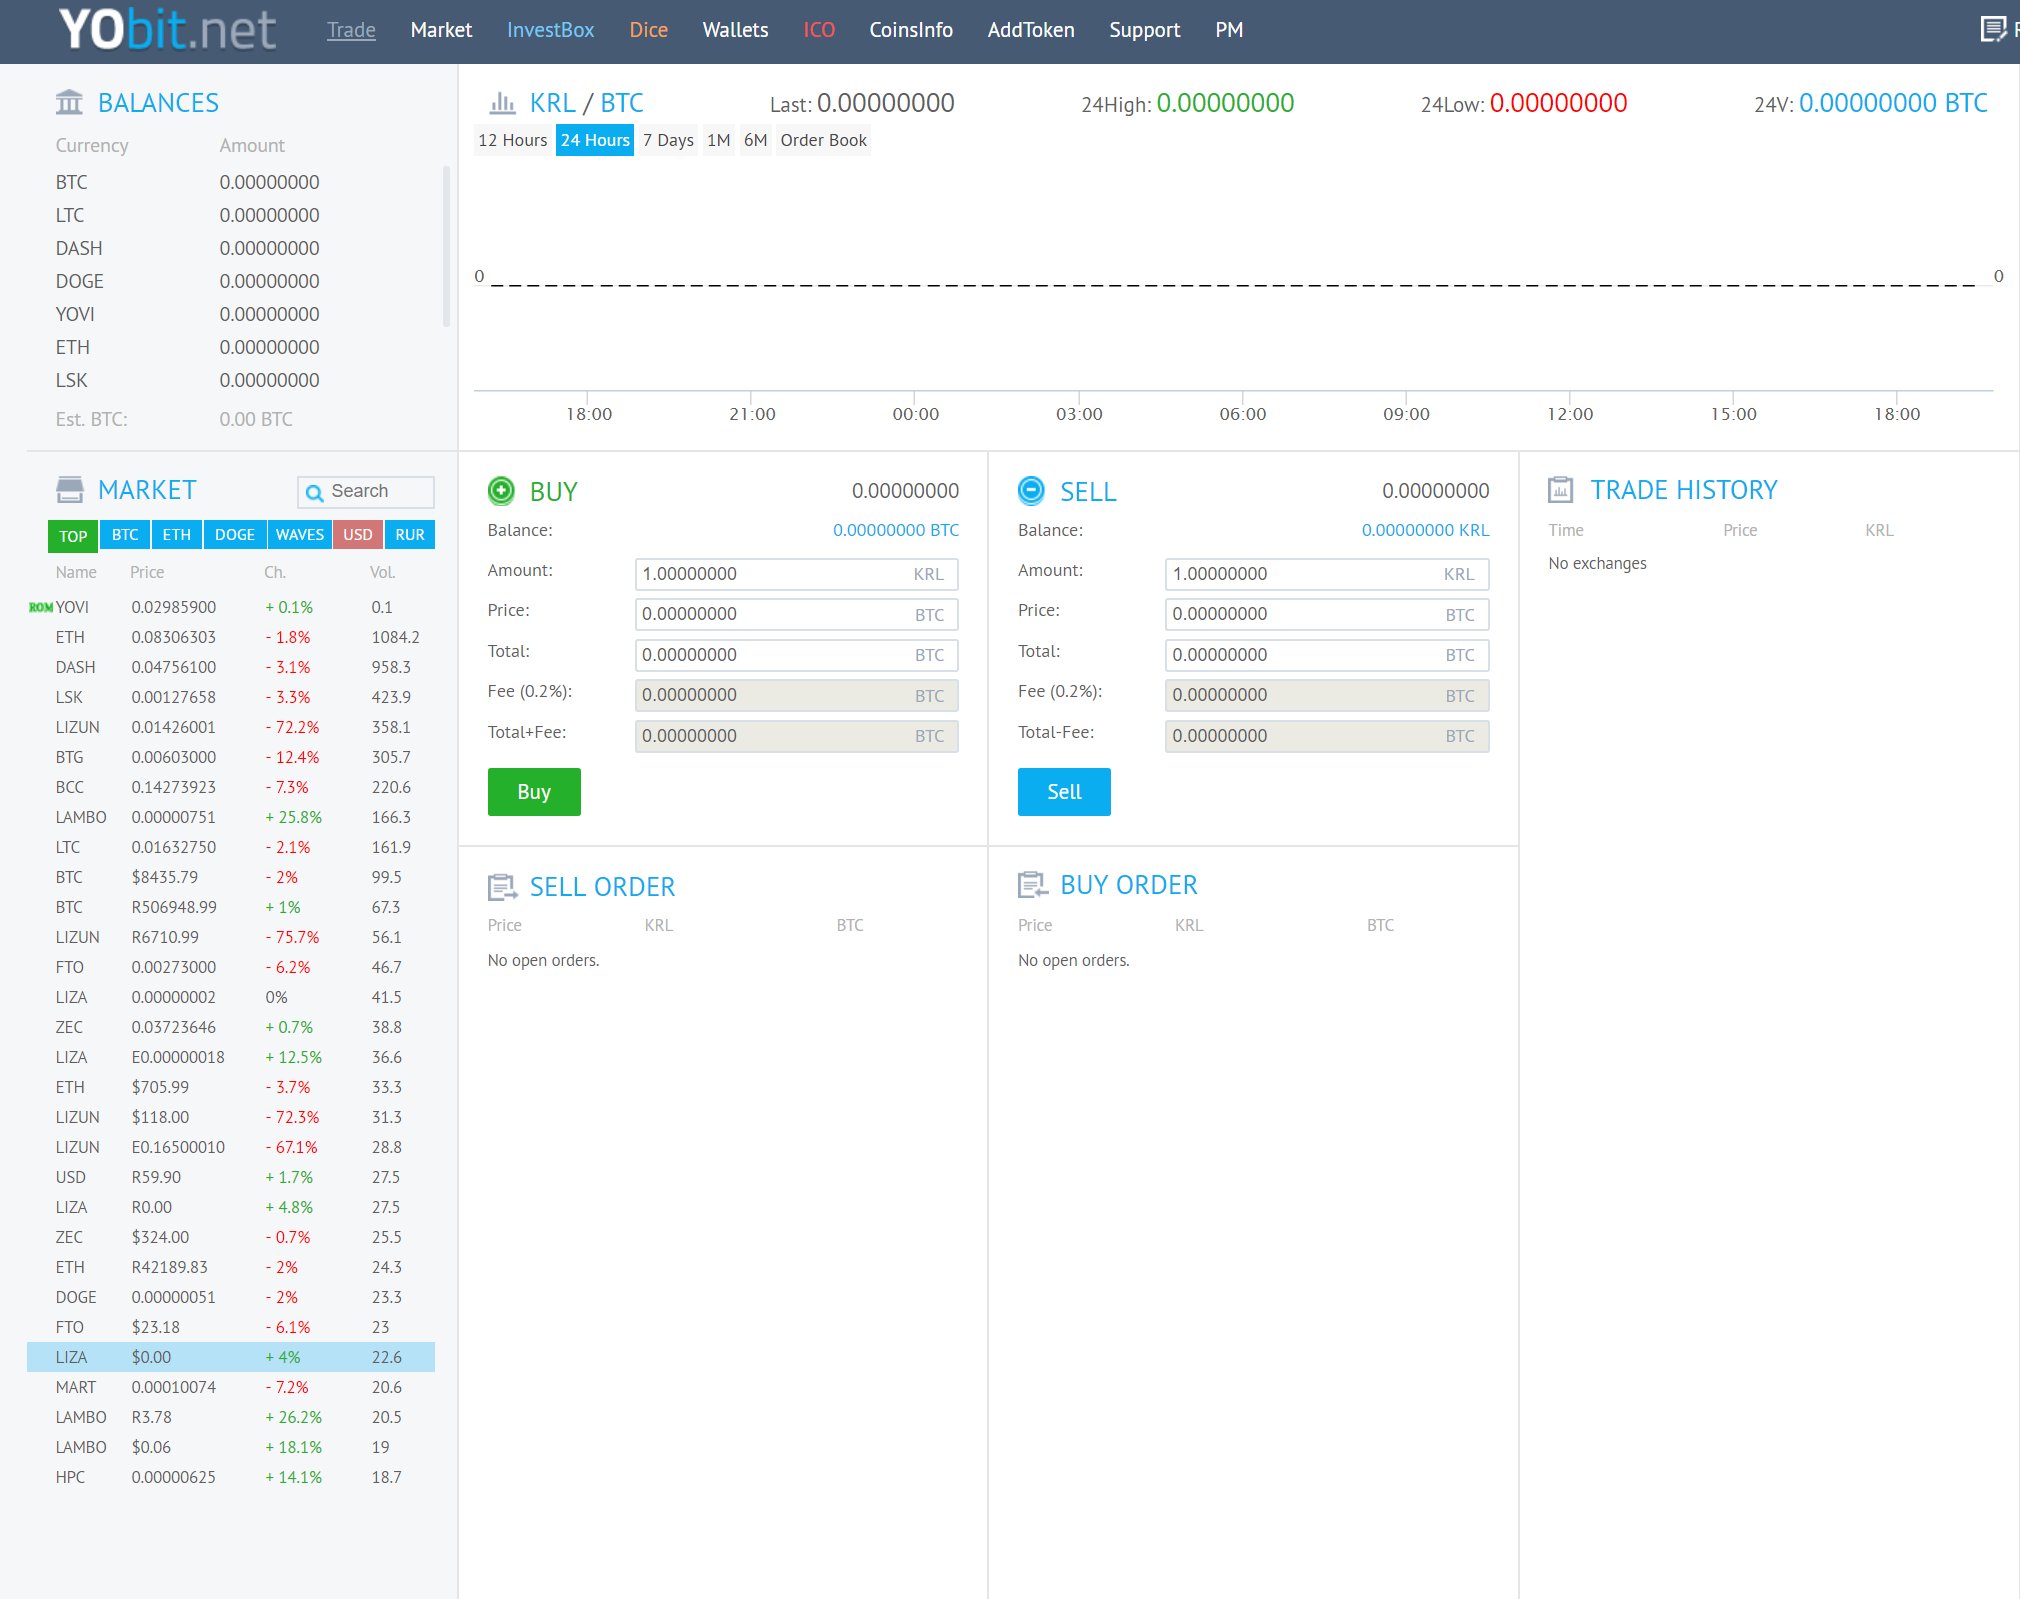
Task: Select the HPC market row
Action: [x=231, y=1477]
